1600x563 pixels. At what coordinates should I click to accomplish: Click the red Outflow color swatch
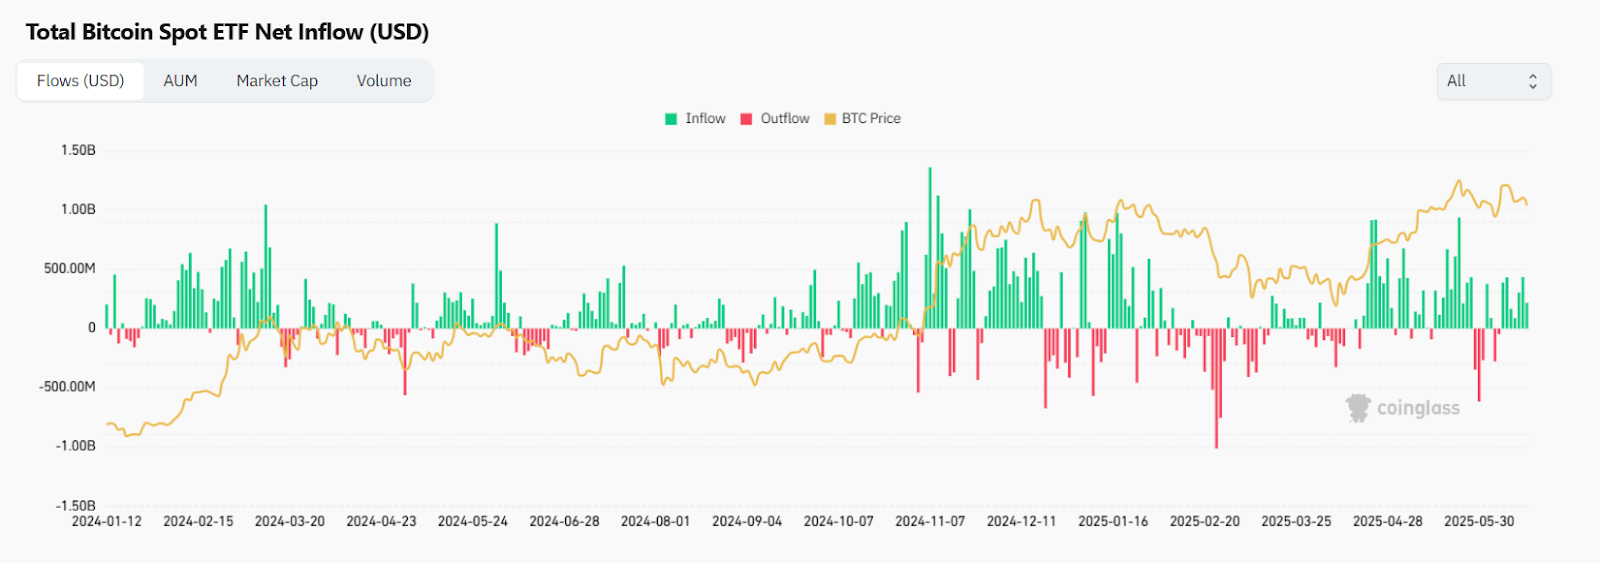(x=746, y=119)
